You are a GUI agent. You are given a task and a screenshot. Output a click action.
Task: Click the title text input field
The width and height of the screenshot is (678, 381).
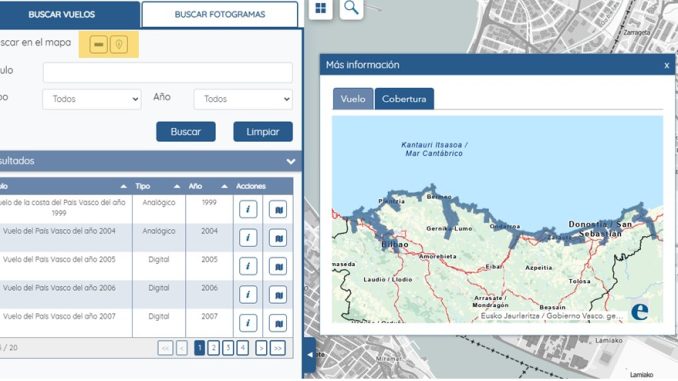(168, 72)
